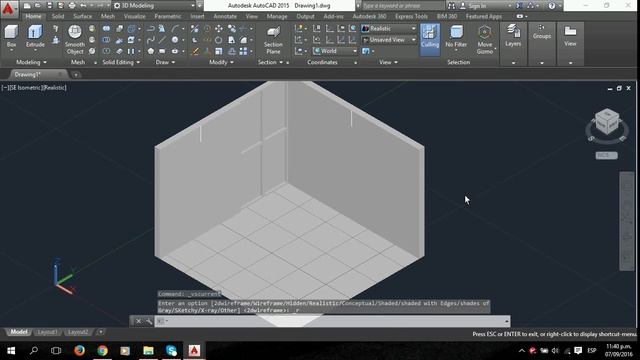
Task: Click the ViewCube in the viewport
Action: point(607,122)
